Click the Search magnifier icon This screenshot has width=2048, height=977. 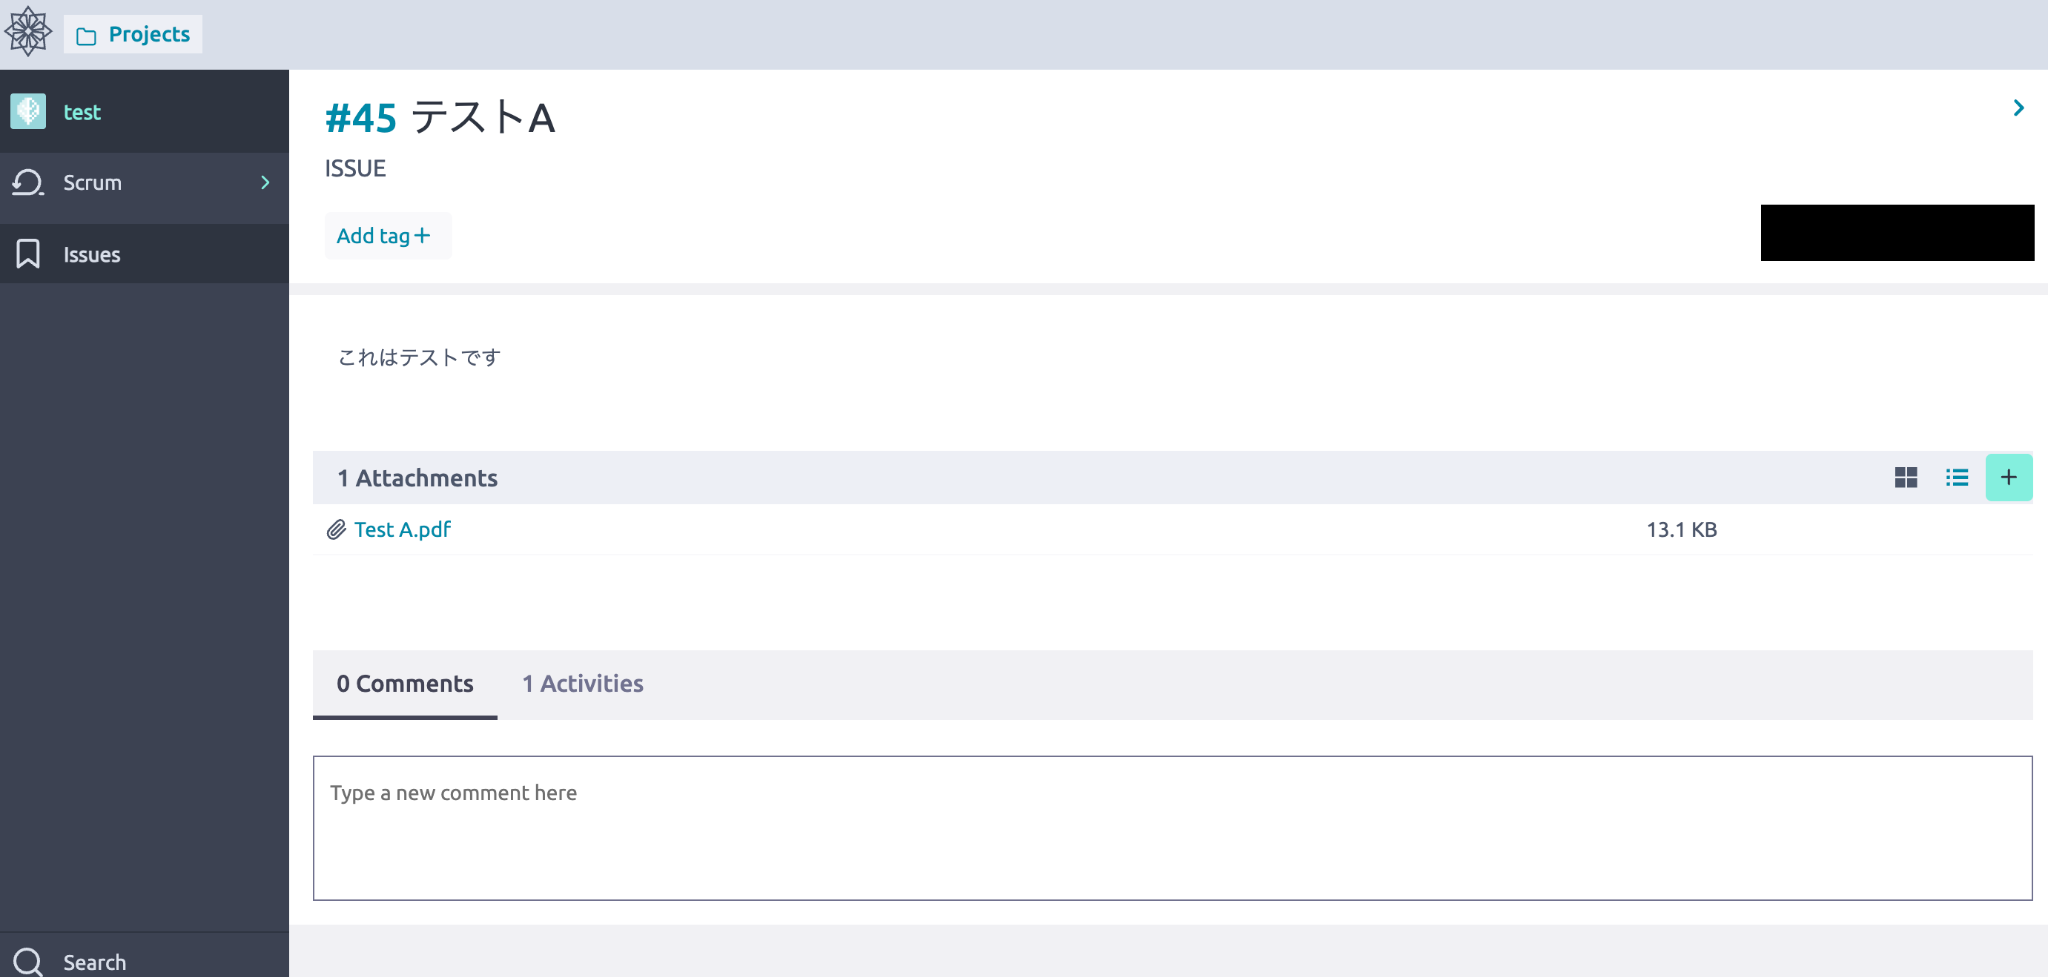[x=28, y=962]
